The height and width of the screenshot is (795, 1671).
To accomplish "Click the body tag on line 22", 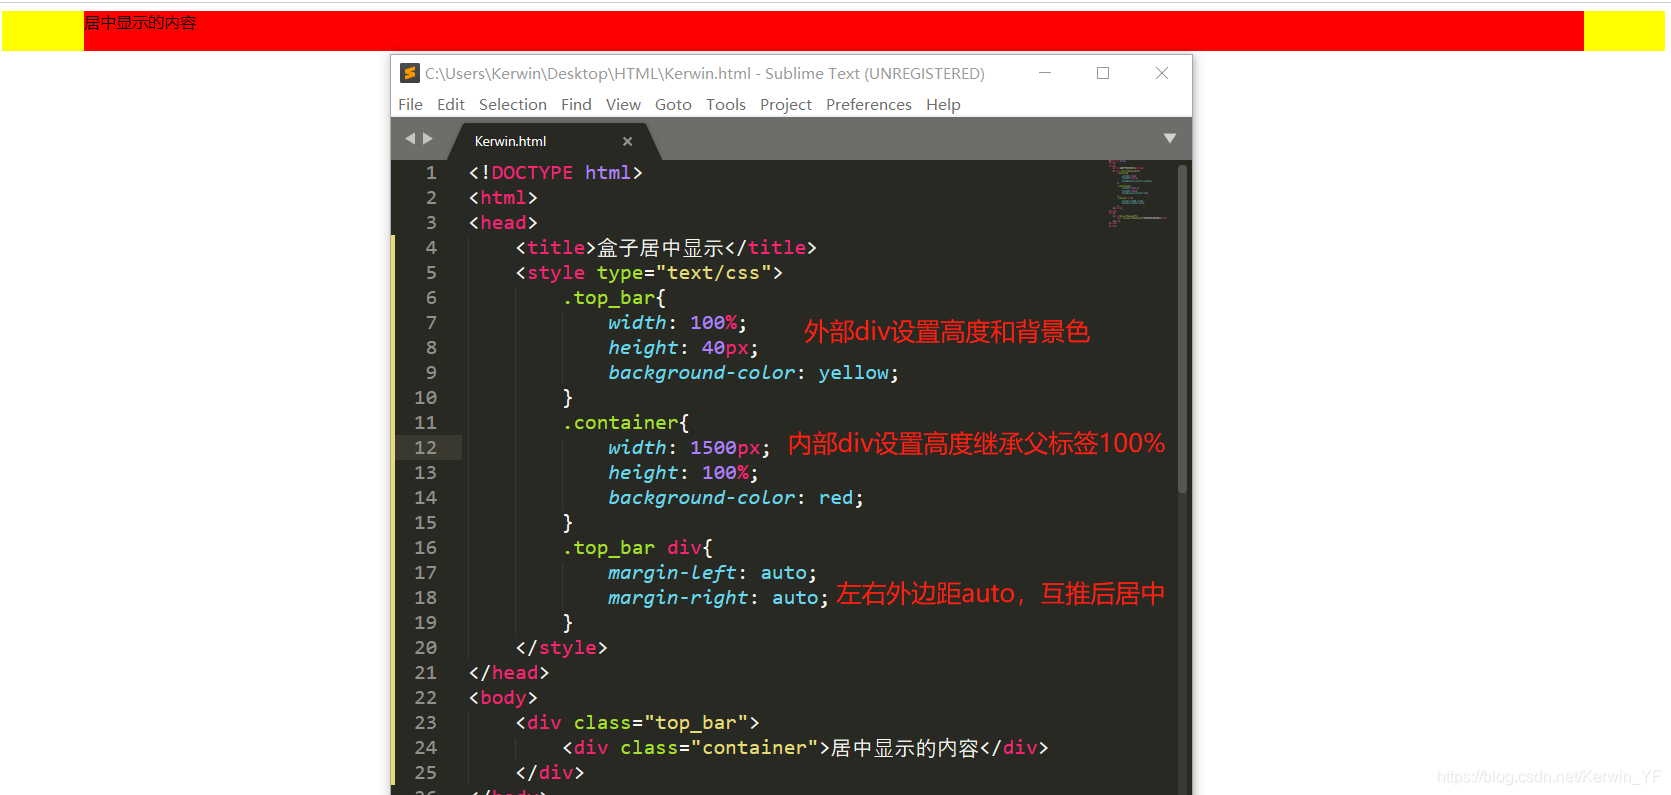I will point(503,698).
